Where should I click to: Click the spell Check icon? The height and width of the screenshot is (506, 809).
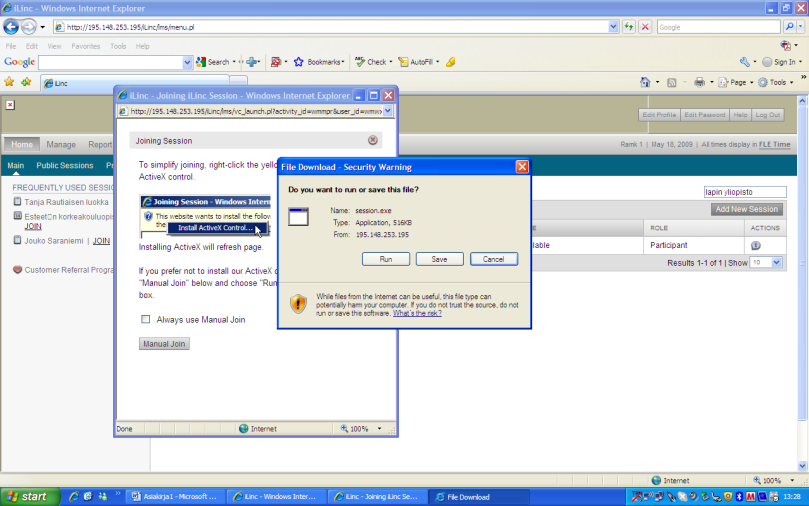(360, 62)
